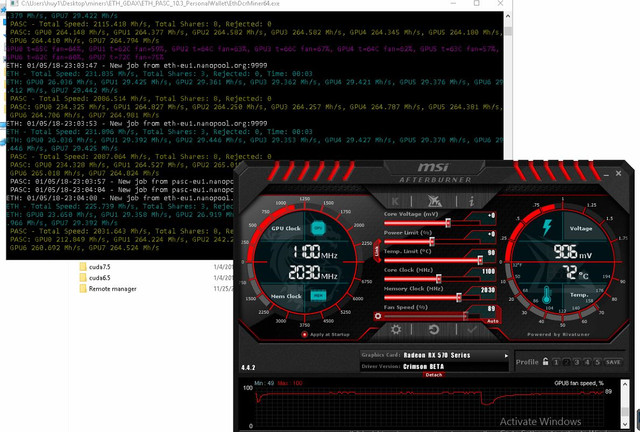This screenshot has width=640, height=432.
Task: Maximize the EthDcrMiner64 console window
Action: (476, 3)
